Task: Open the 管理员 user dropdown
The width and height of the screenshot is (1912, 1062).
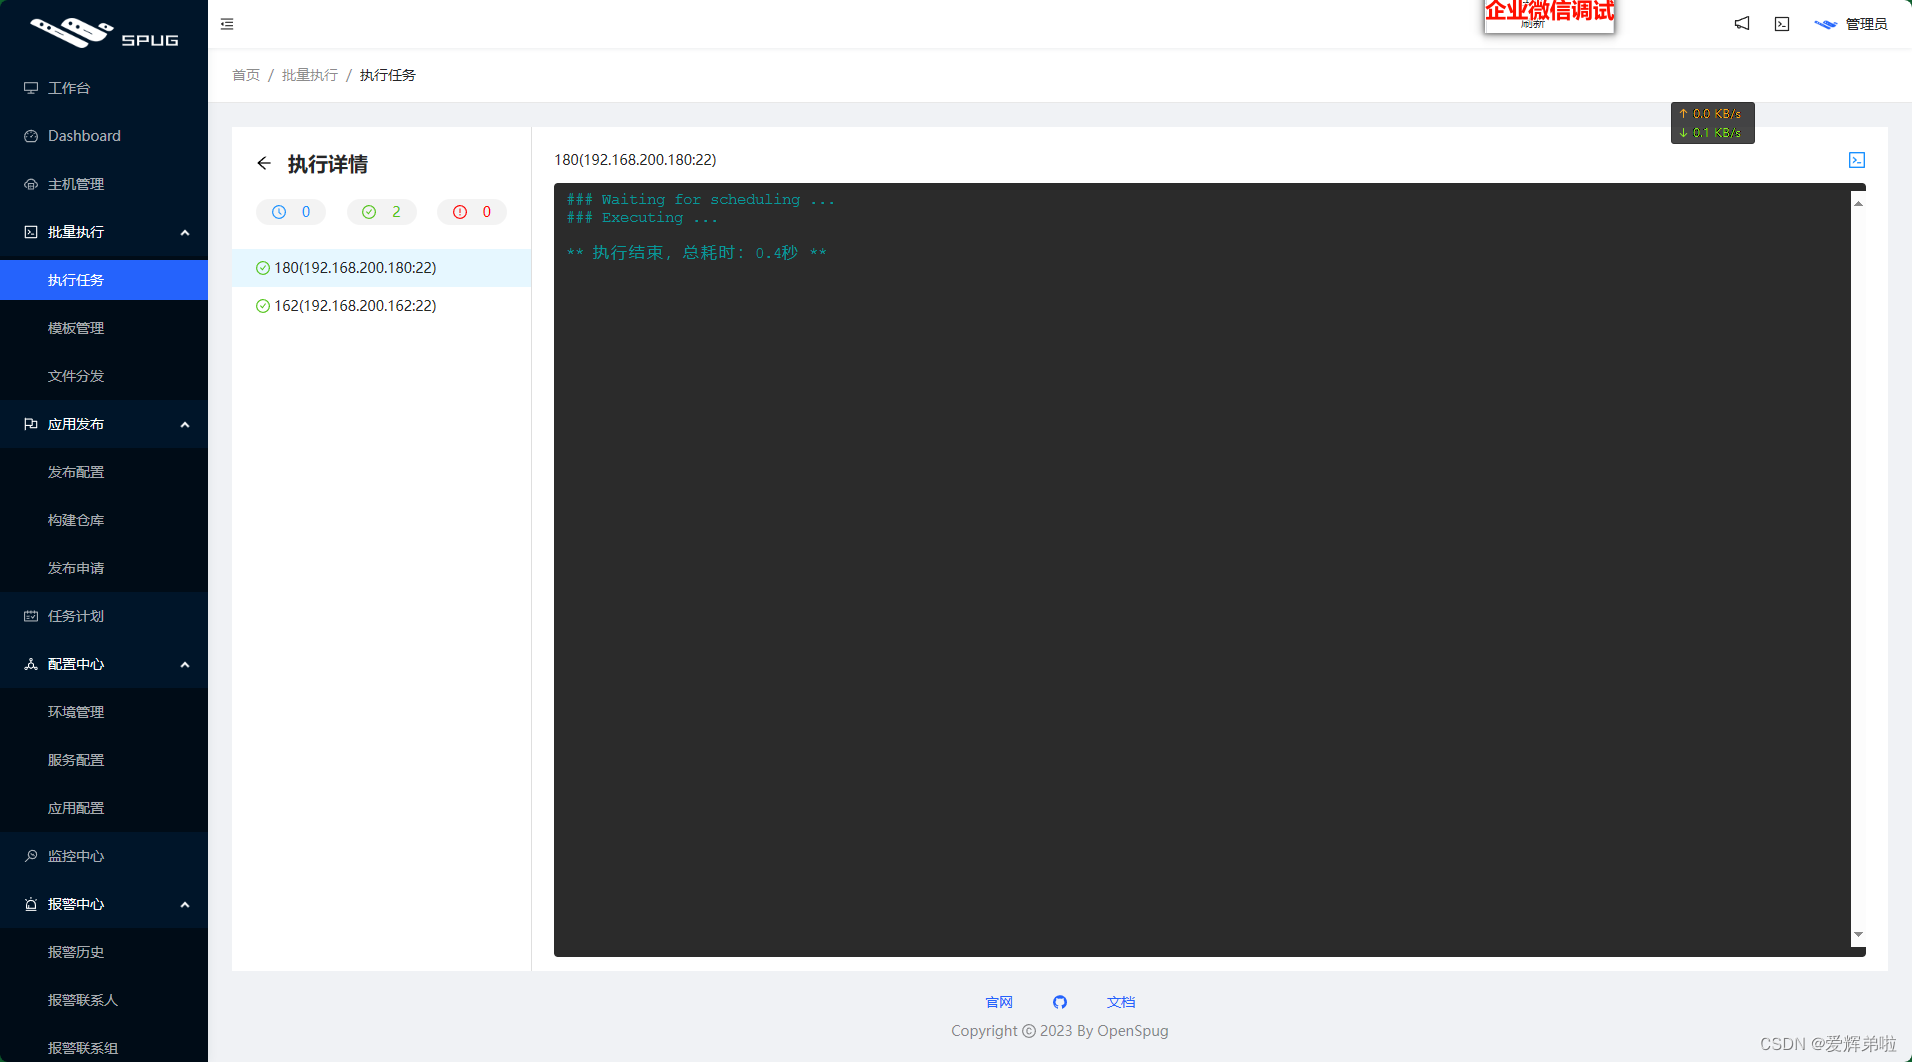Action: (x=1850, y=24)
